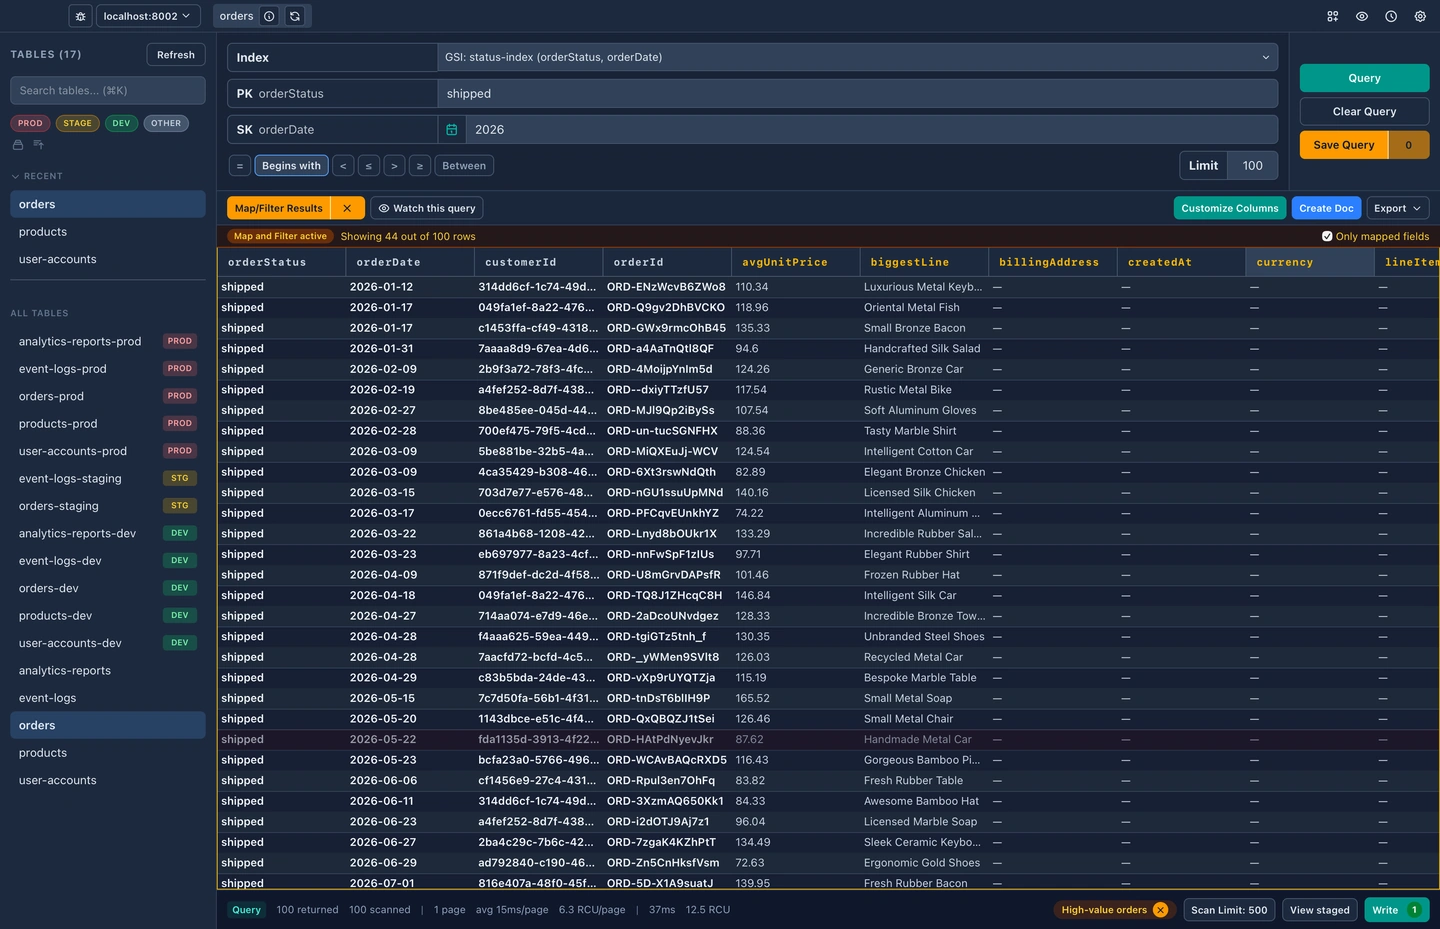
Task: Select row with order ORD-ENzWcvB6ZWo8
Action: [x=828, y=287]
